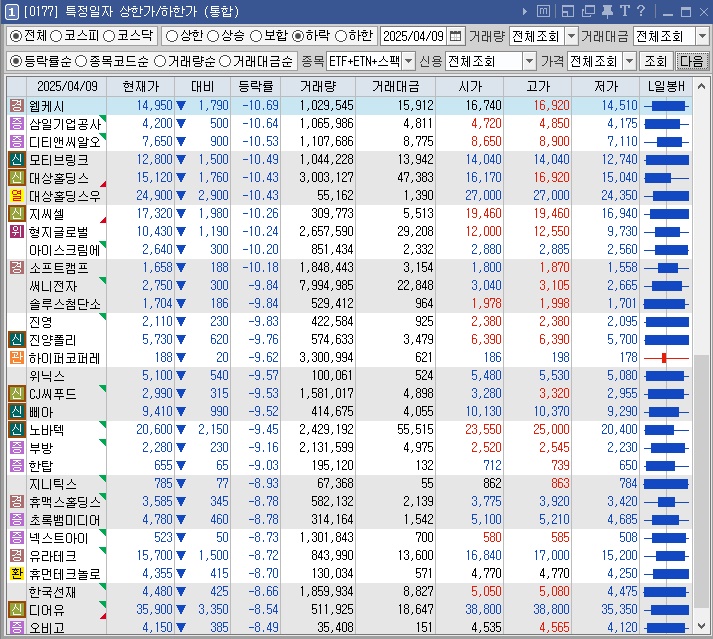The height and width of the screenshot is (639, 713).
Task: Click the vertical scrollbar thumb
Action: (702, 480)
